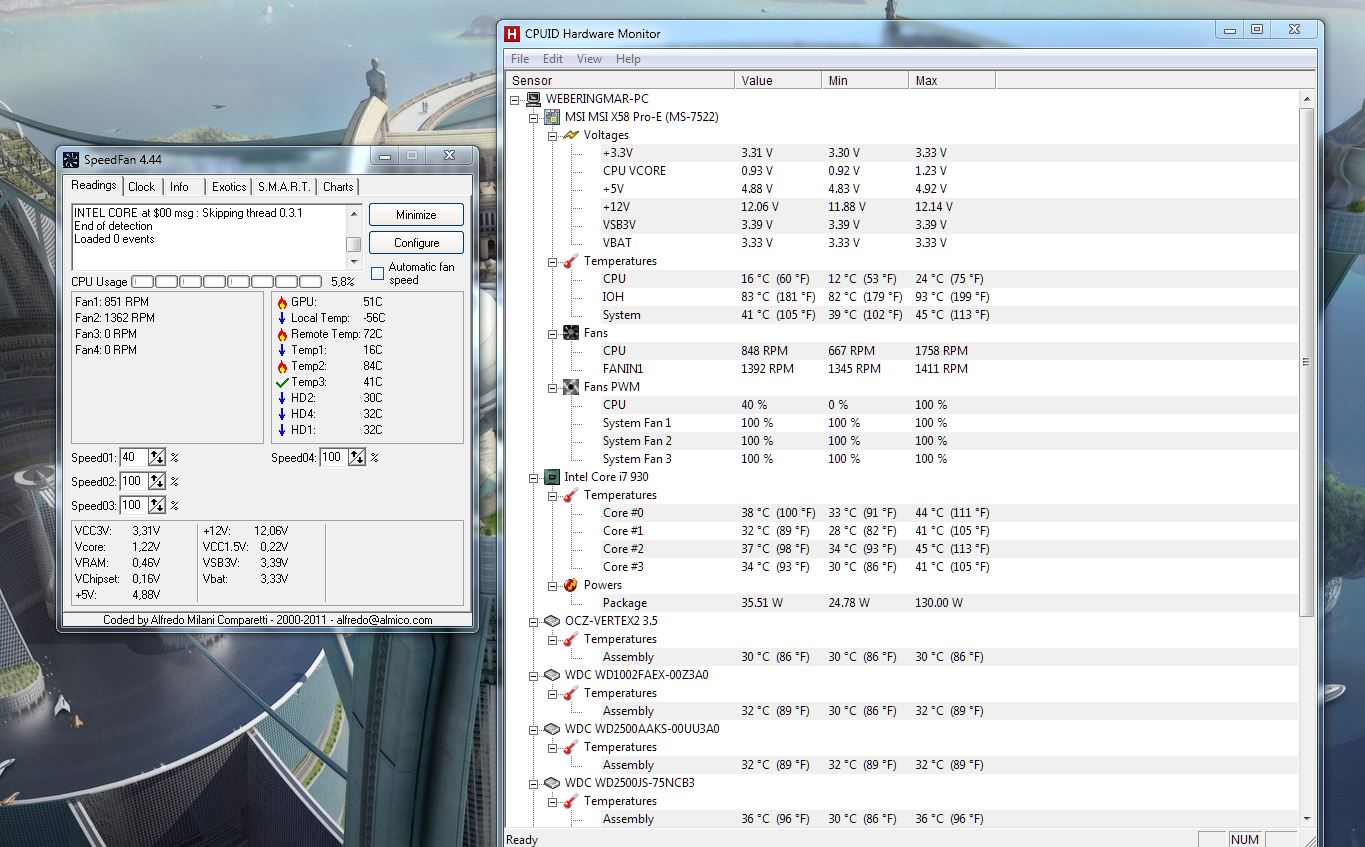Viewport: 1365px width, 847px height.
Task: Switch to the Clock tab in SpeedFan
Action: pos(142,187)
